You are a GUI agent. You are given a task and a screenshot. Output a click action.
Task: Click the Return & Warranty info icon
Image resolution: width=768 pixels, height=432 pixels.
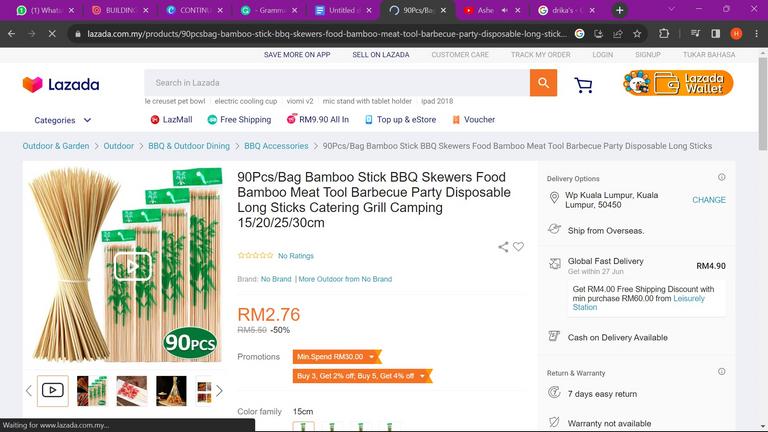(721, 372)
